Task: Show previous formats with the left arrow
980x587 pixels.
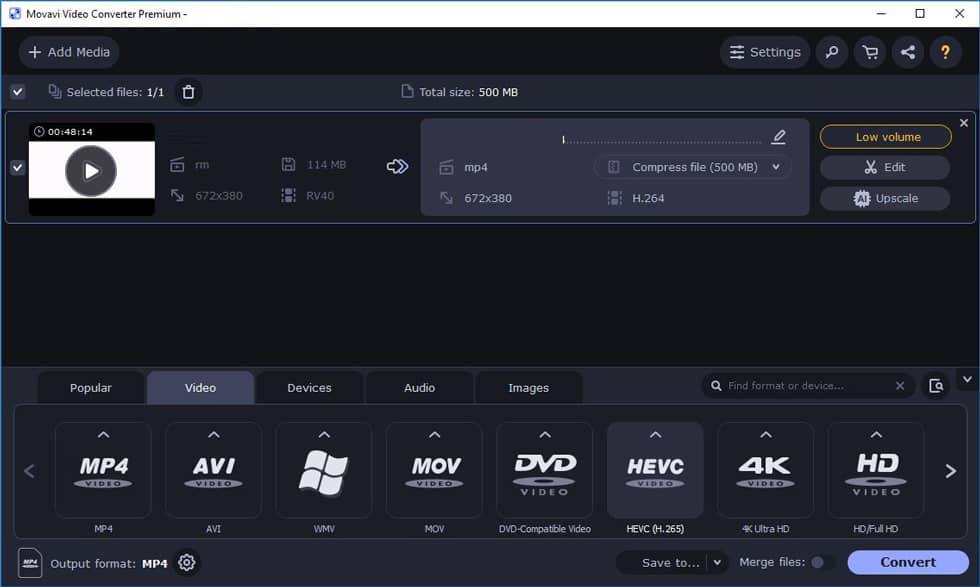Action: pyautogui.click(x=29, y=471)
